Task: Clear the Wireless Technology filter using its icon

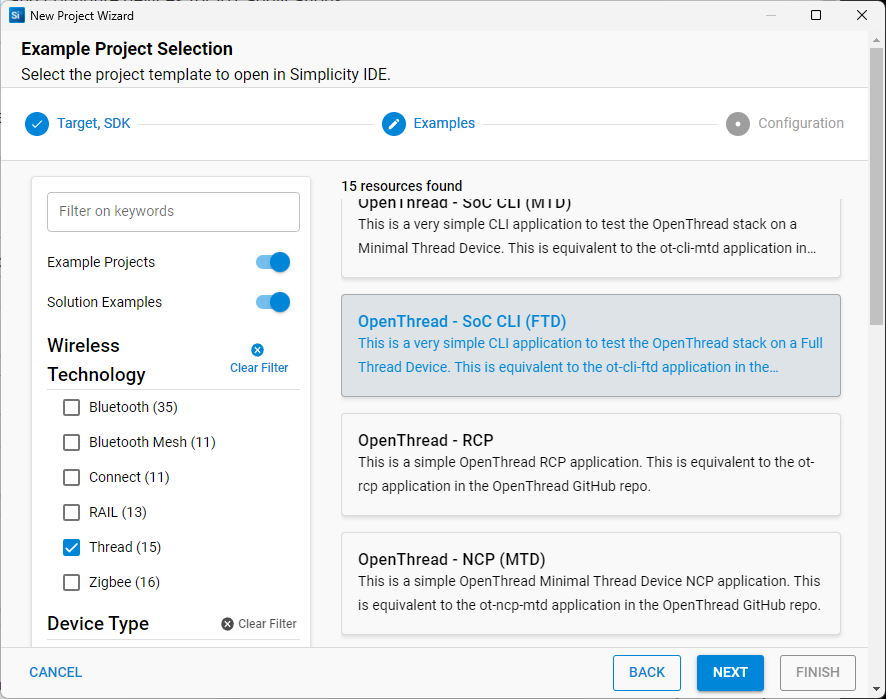Action: 258,349
